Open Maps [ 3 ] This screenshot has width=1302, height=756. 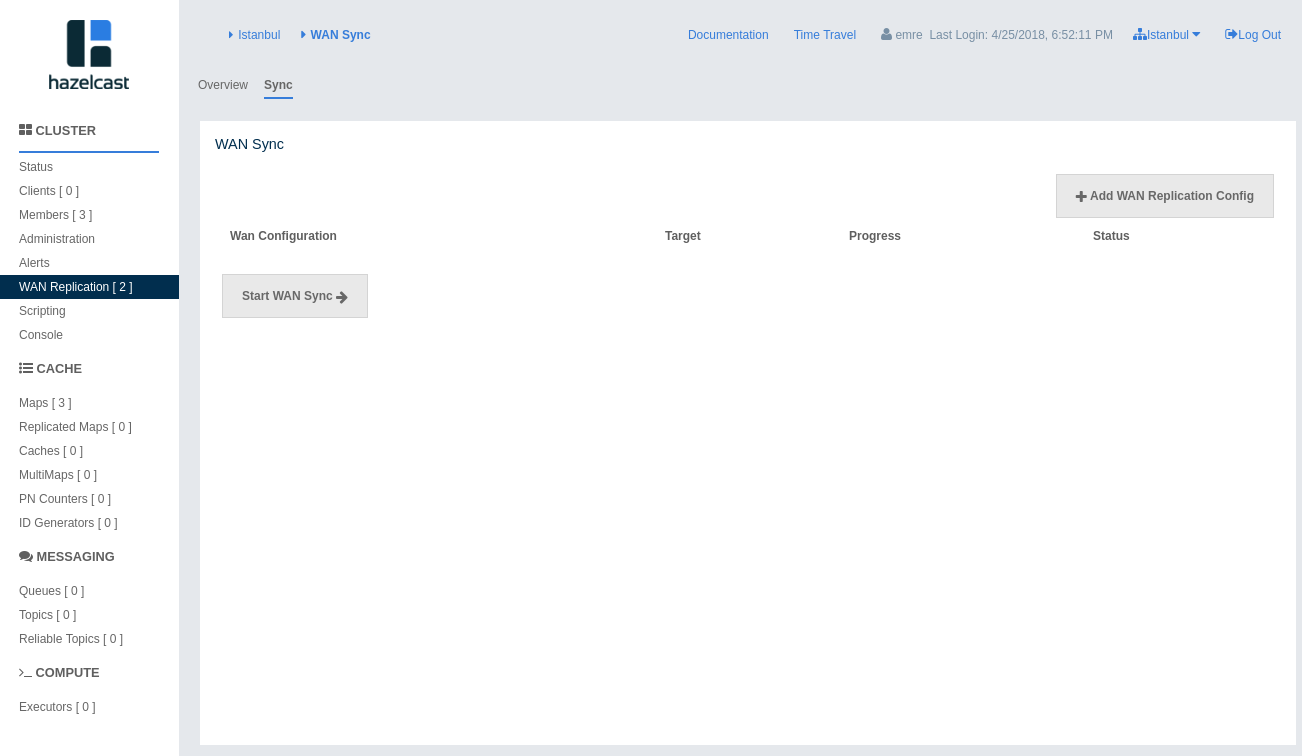coord(45,403)
